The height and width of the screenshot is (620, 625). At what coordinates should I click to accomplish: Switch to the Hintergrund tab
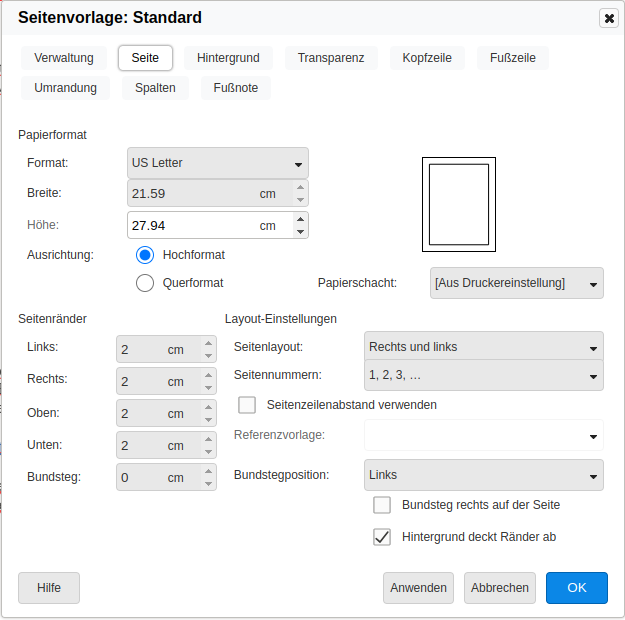click(x=228, y=58)
